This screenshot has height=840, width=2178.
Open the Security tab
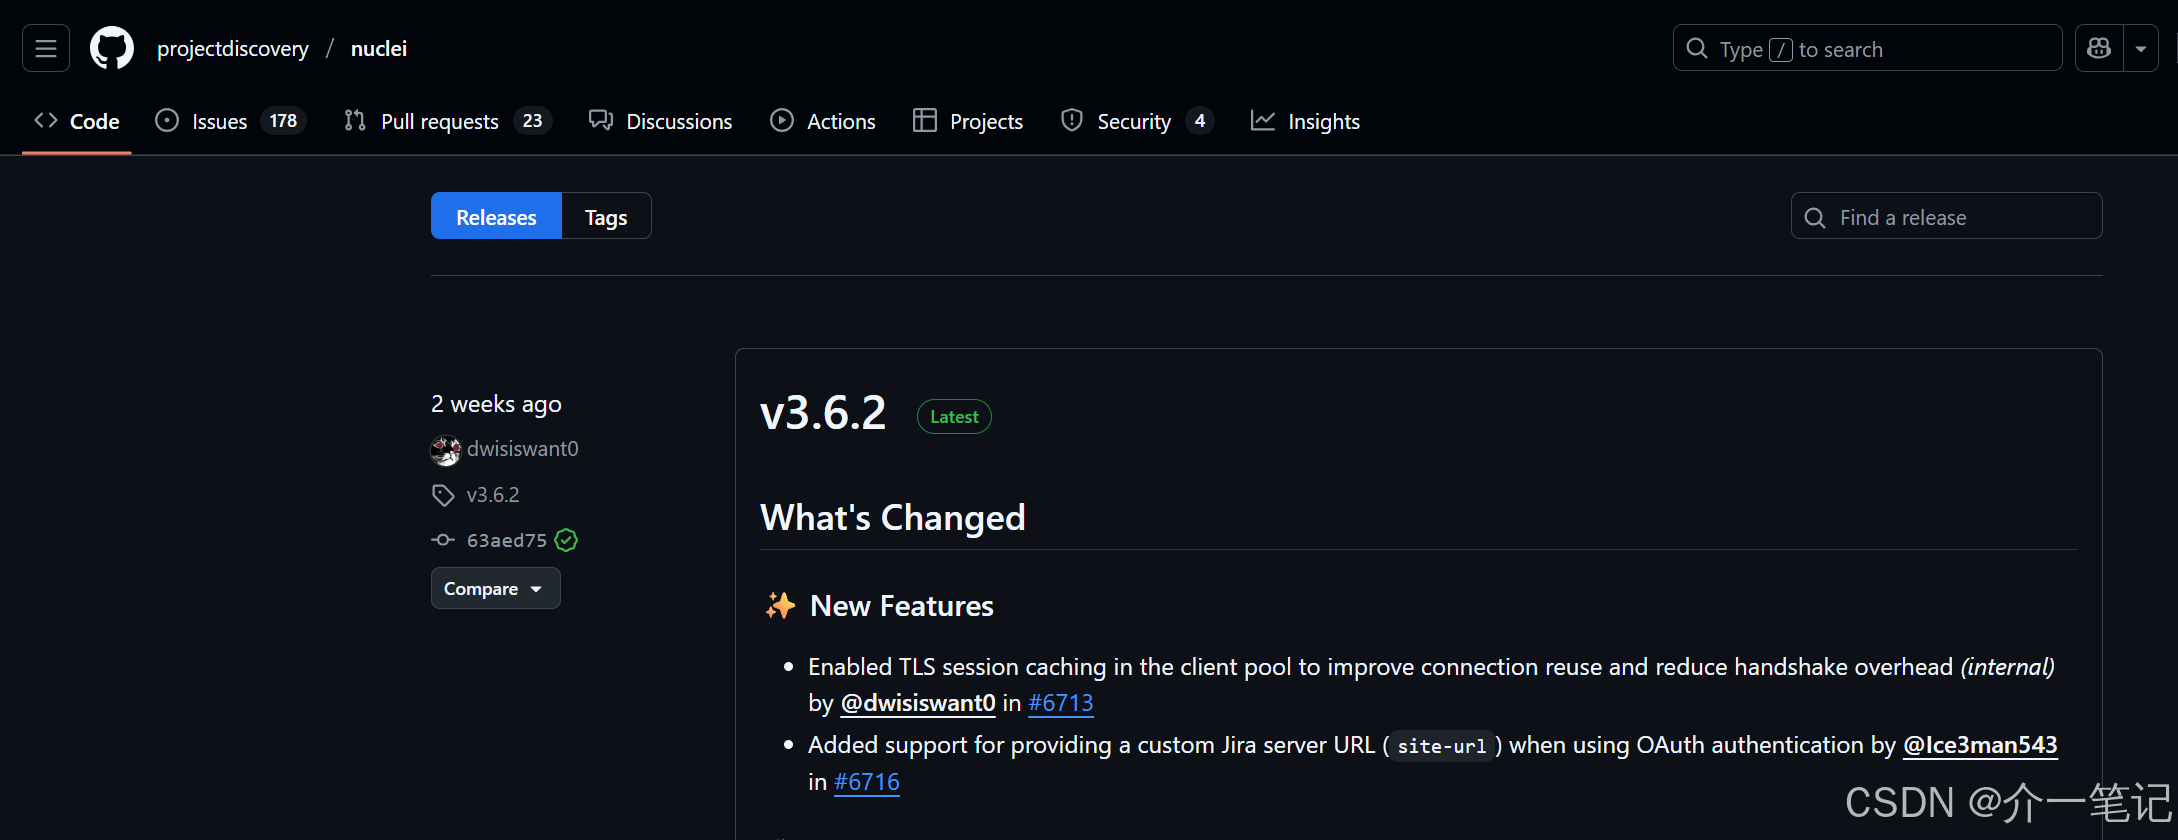point(1137,121)
